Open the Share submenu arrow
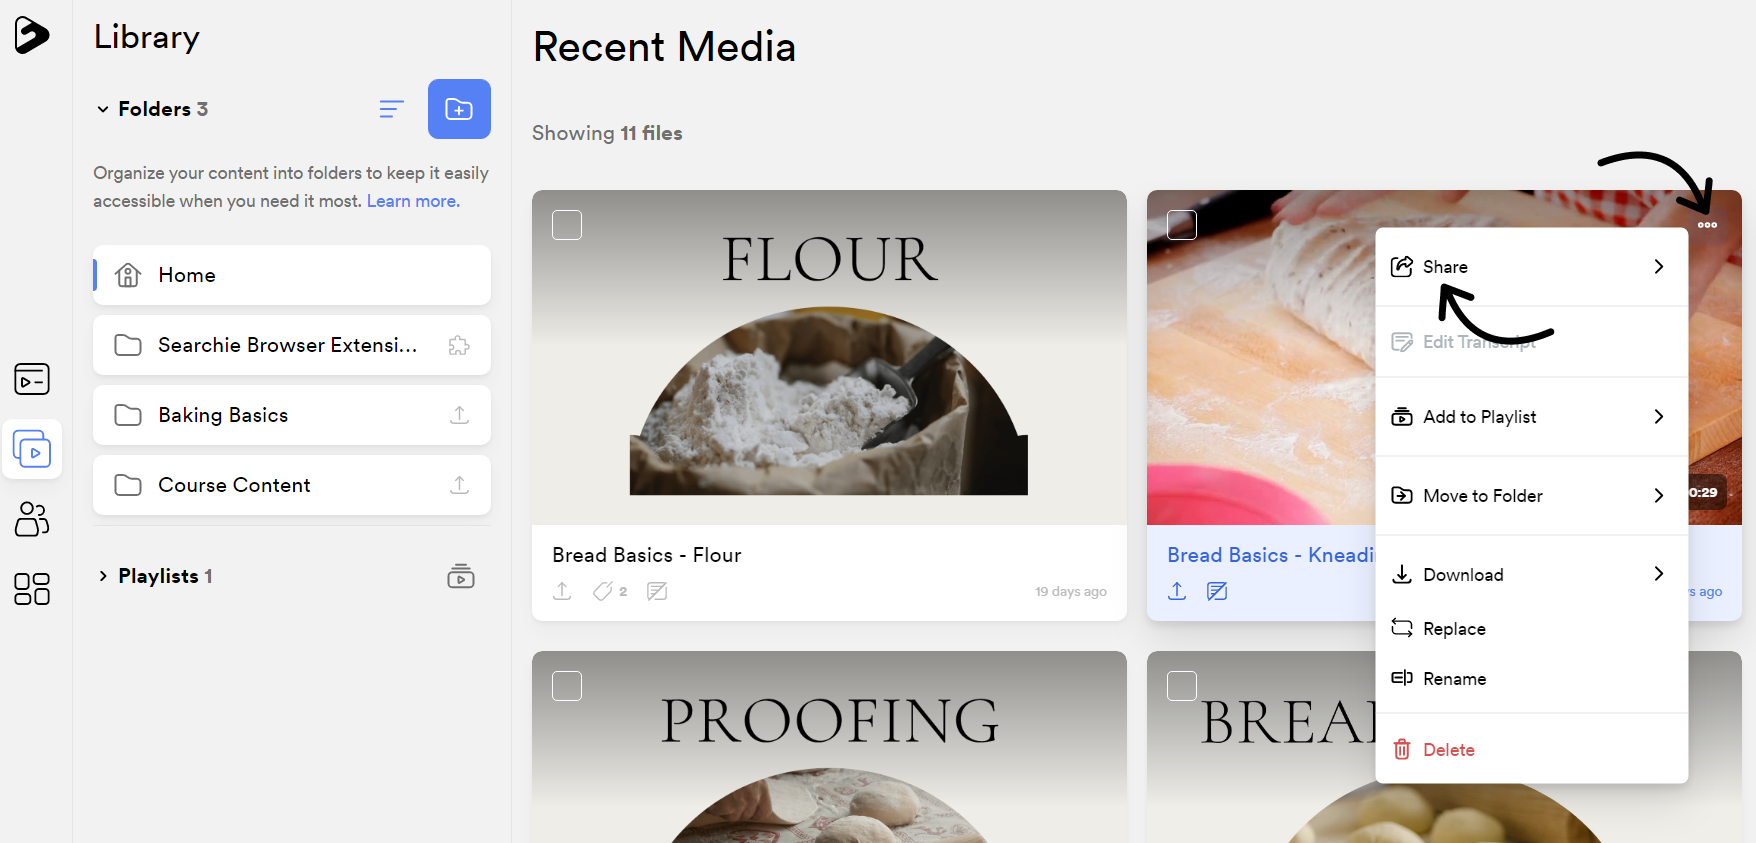Viewport: 1756px width, 843px height. (1659, 267)
